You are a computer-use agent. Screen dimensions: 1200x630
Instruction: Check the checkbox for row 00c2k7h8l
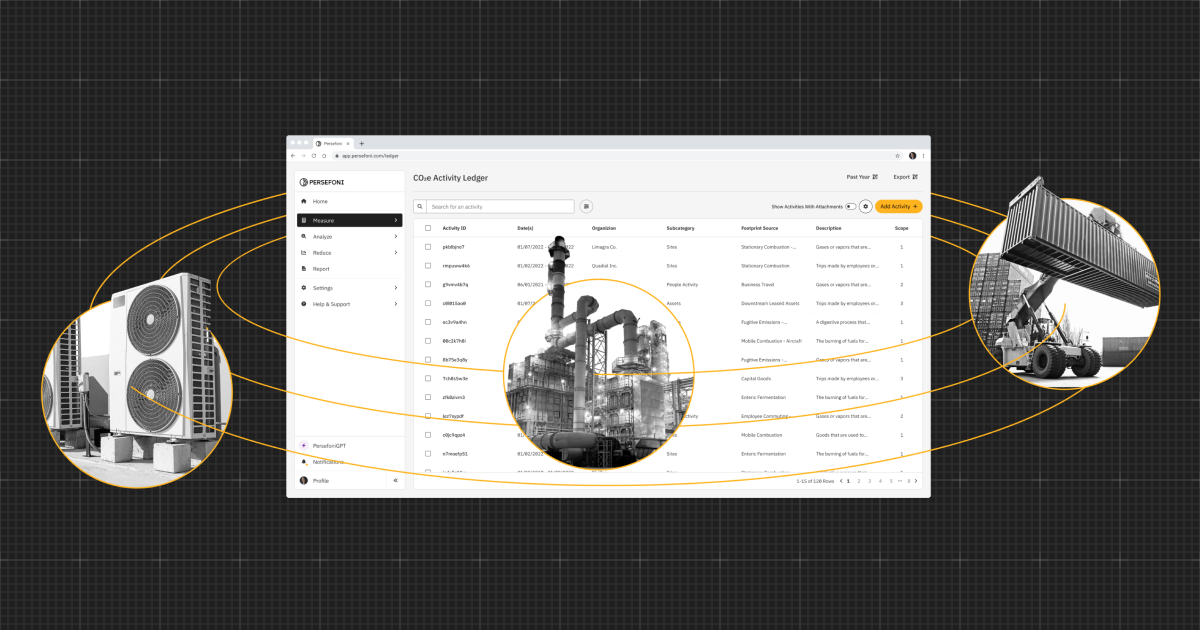point(428,340)
